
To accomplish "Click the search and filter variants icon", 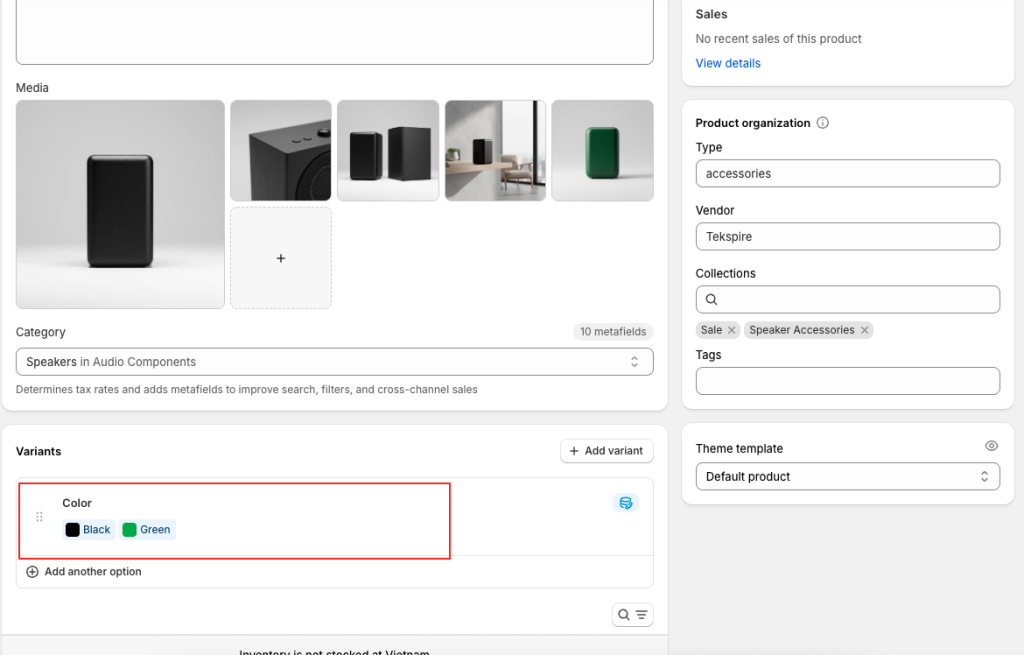I will (632, 615).
